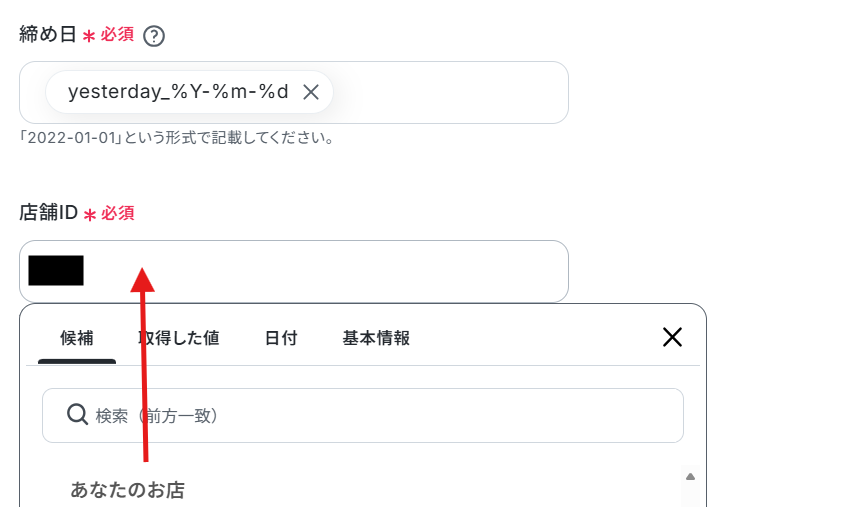Remove the yesterday_%Y-%m-%d chip with its X
Viewport: 858px width, 507px height.
(311, 92)
